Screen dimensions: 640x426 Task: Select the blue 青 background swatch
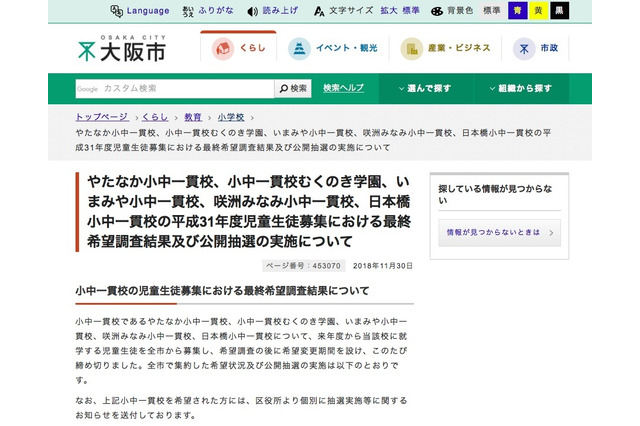[518, 11]
